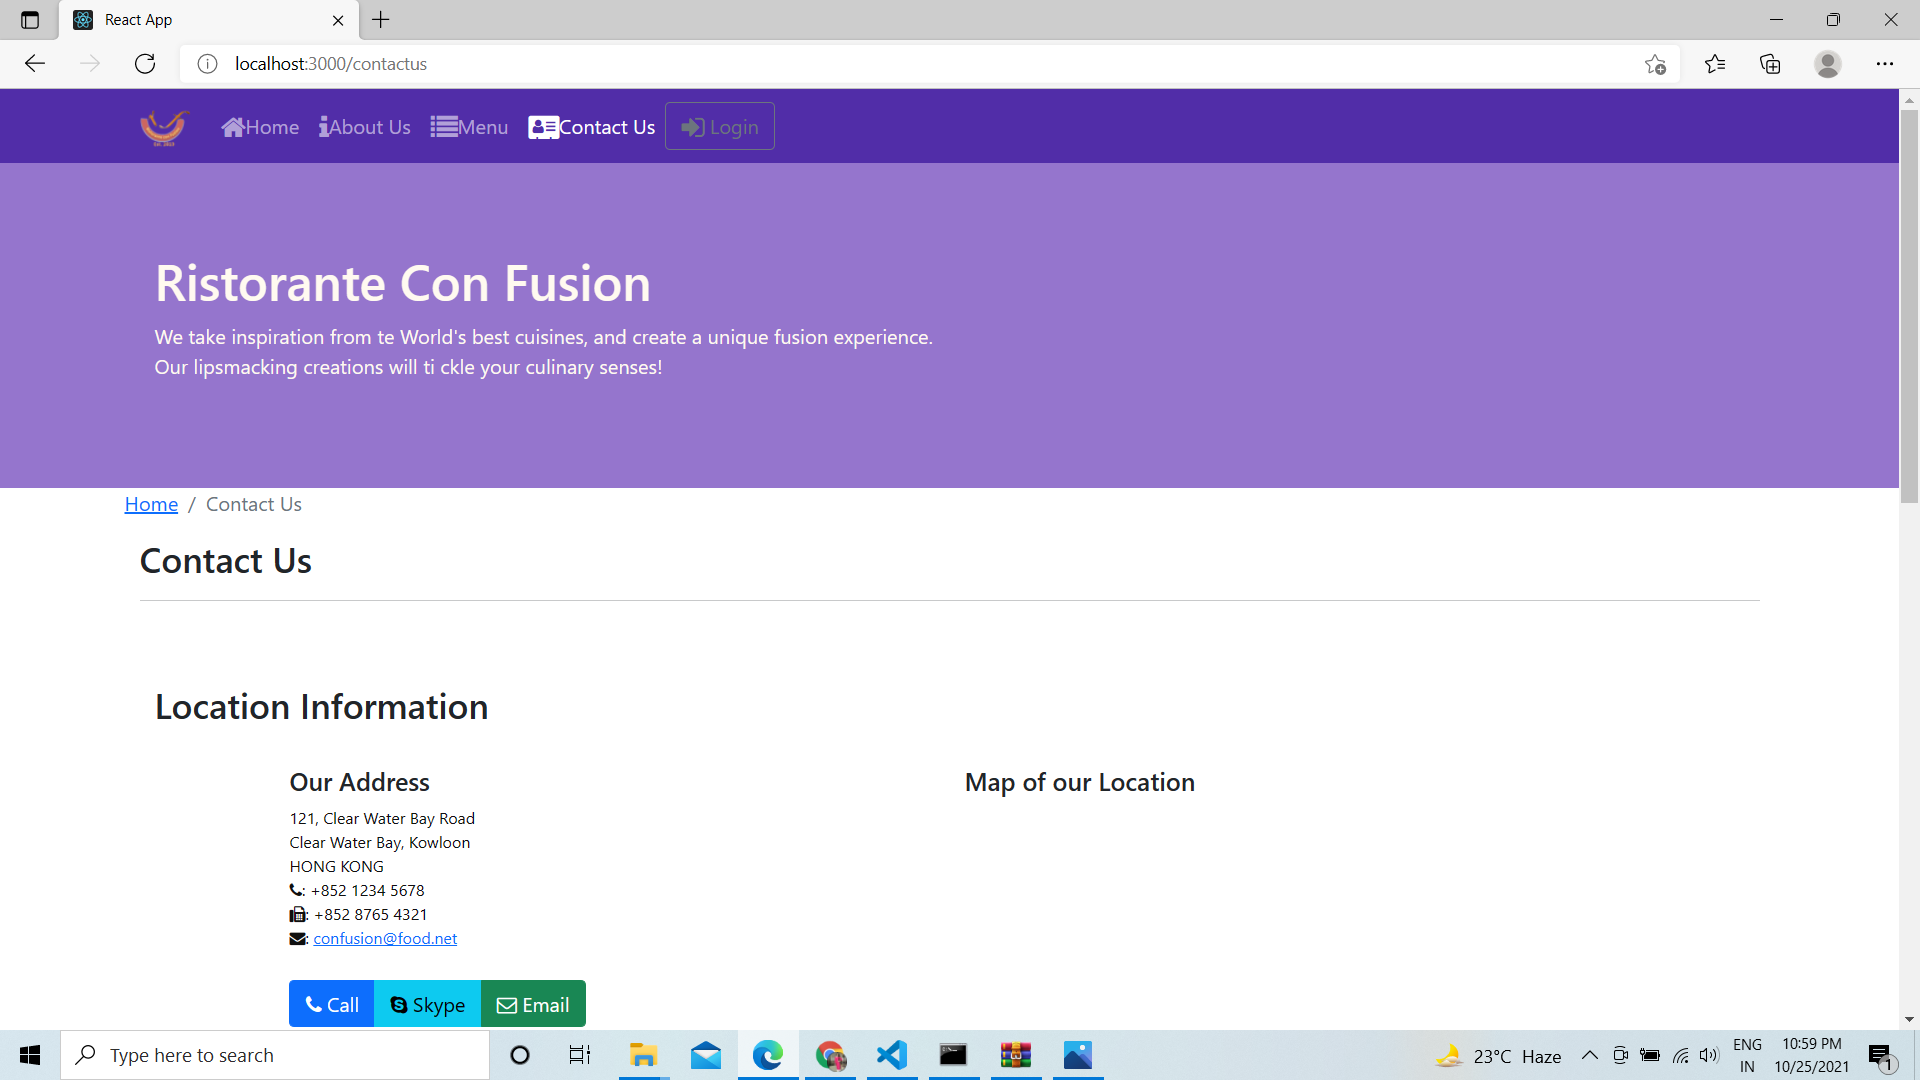Open Mail app from taskbar

(706, 1055)
